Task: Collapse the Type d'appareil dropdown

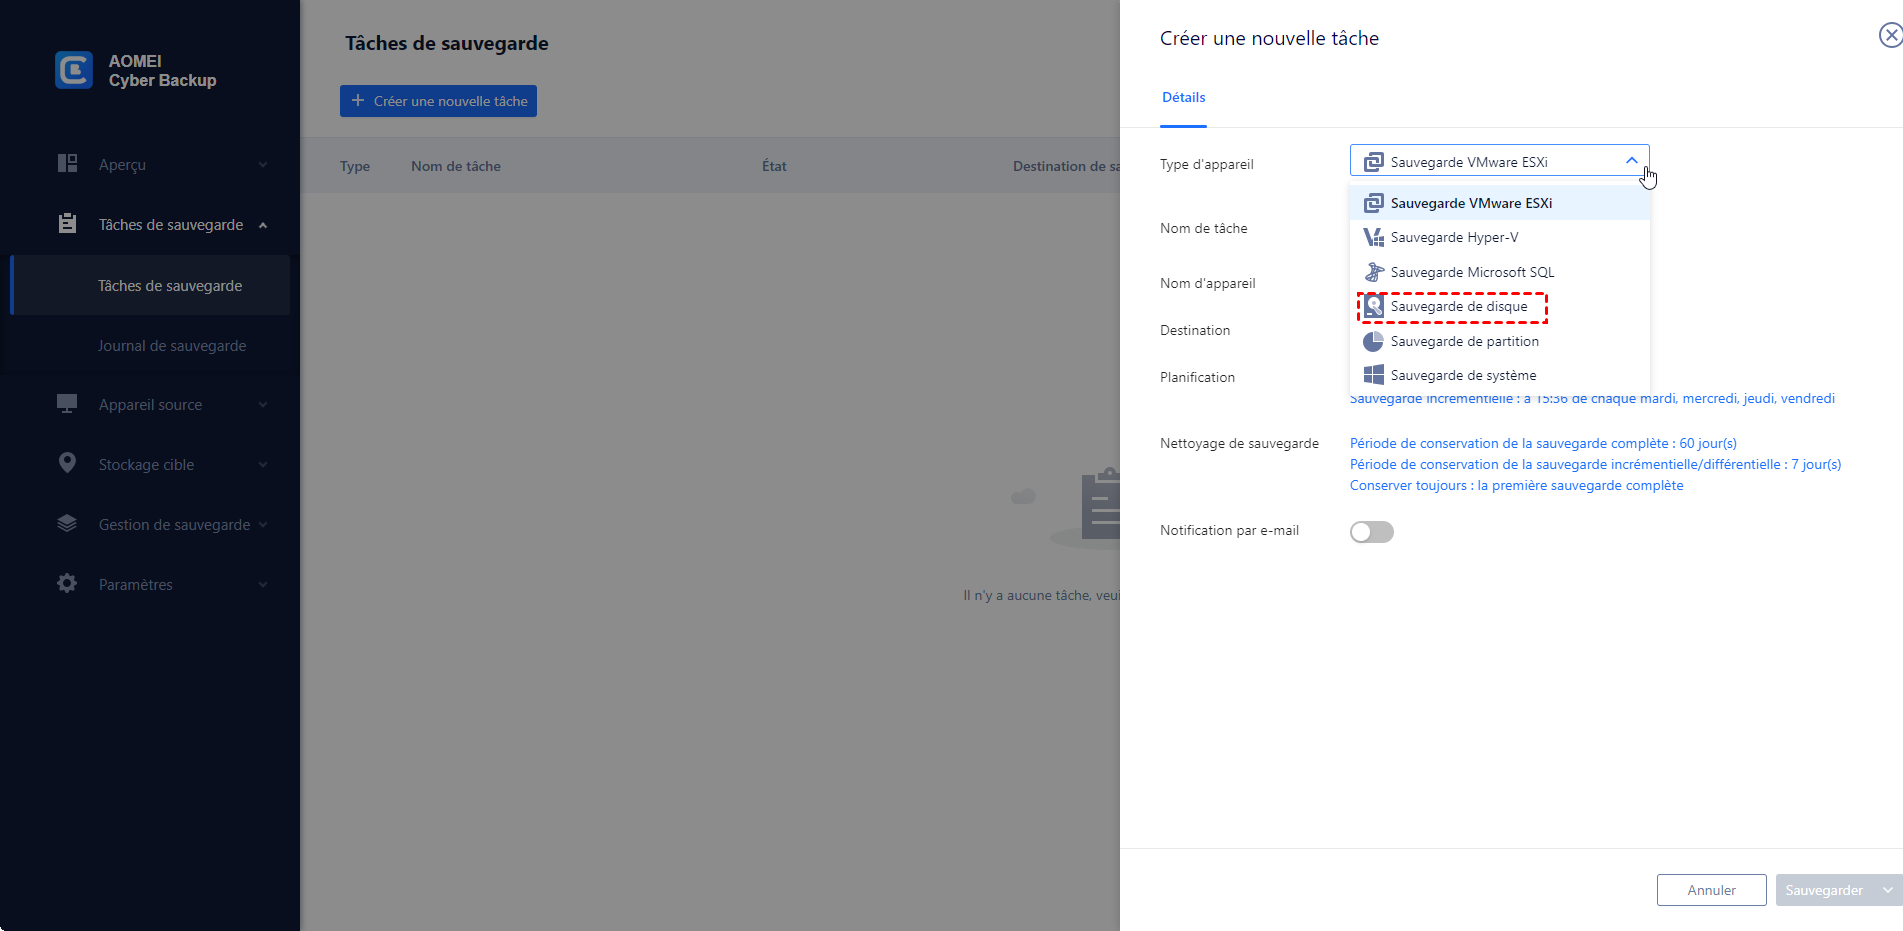Action: pyautogui.click(x=1631, y=161)
